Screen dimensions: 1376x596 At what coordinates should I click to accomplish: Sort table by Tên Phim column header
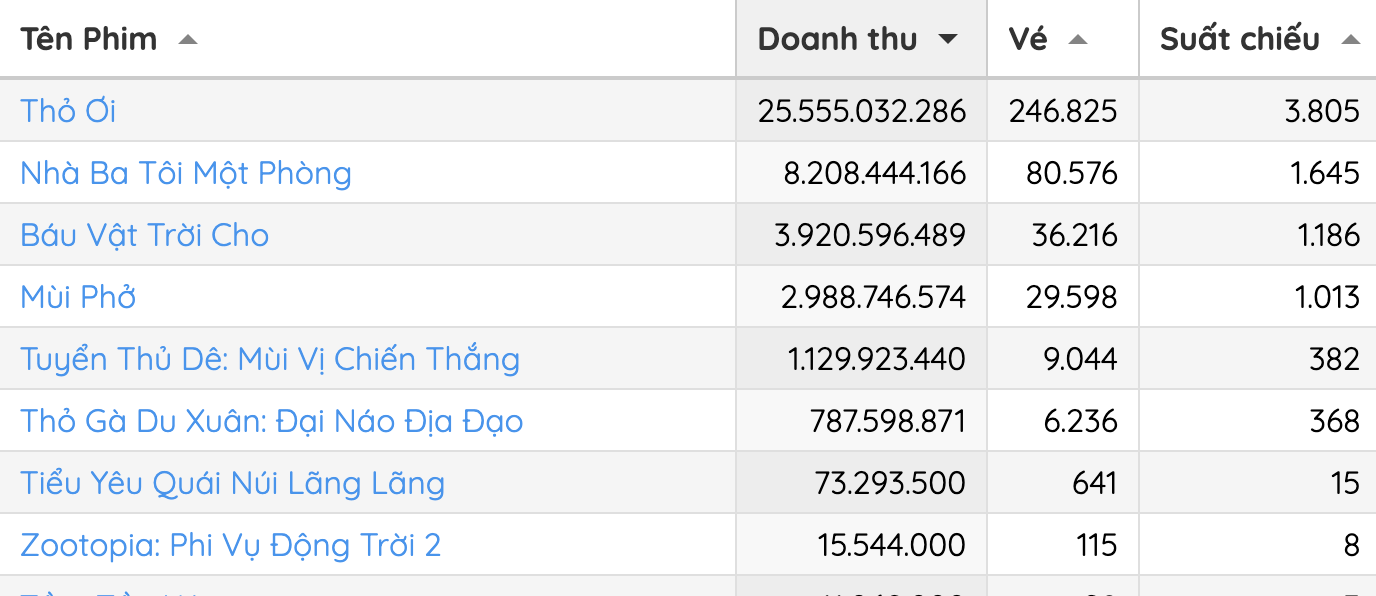pos(89,40)
